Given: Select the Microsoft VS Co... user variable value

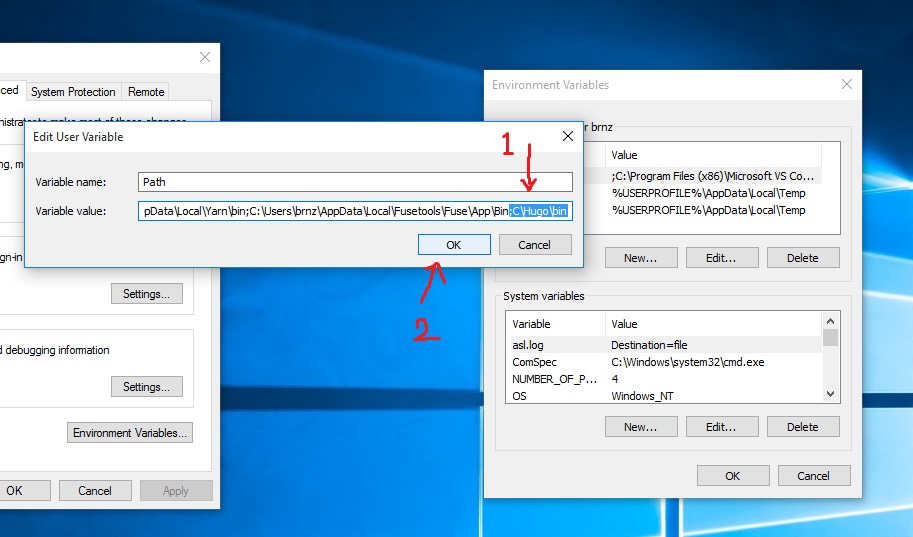Looking at the screenshot, I should click(x=712, y=176).
